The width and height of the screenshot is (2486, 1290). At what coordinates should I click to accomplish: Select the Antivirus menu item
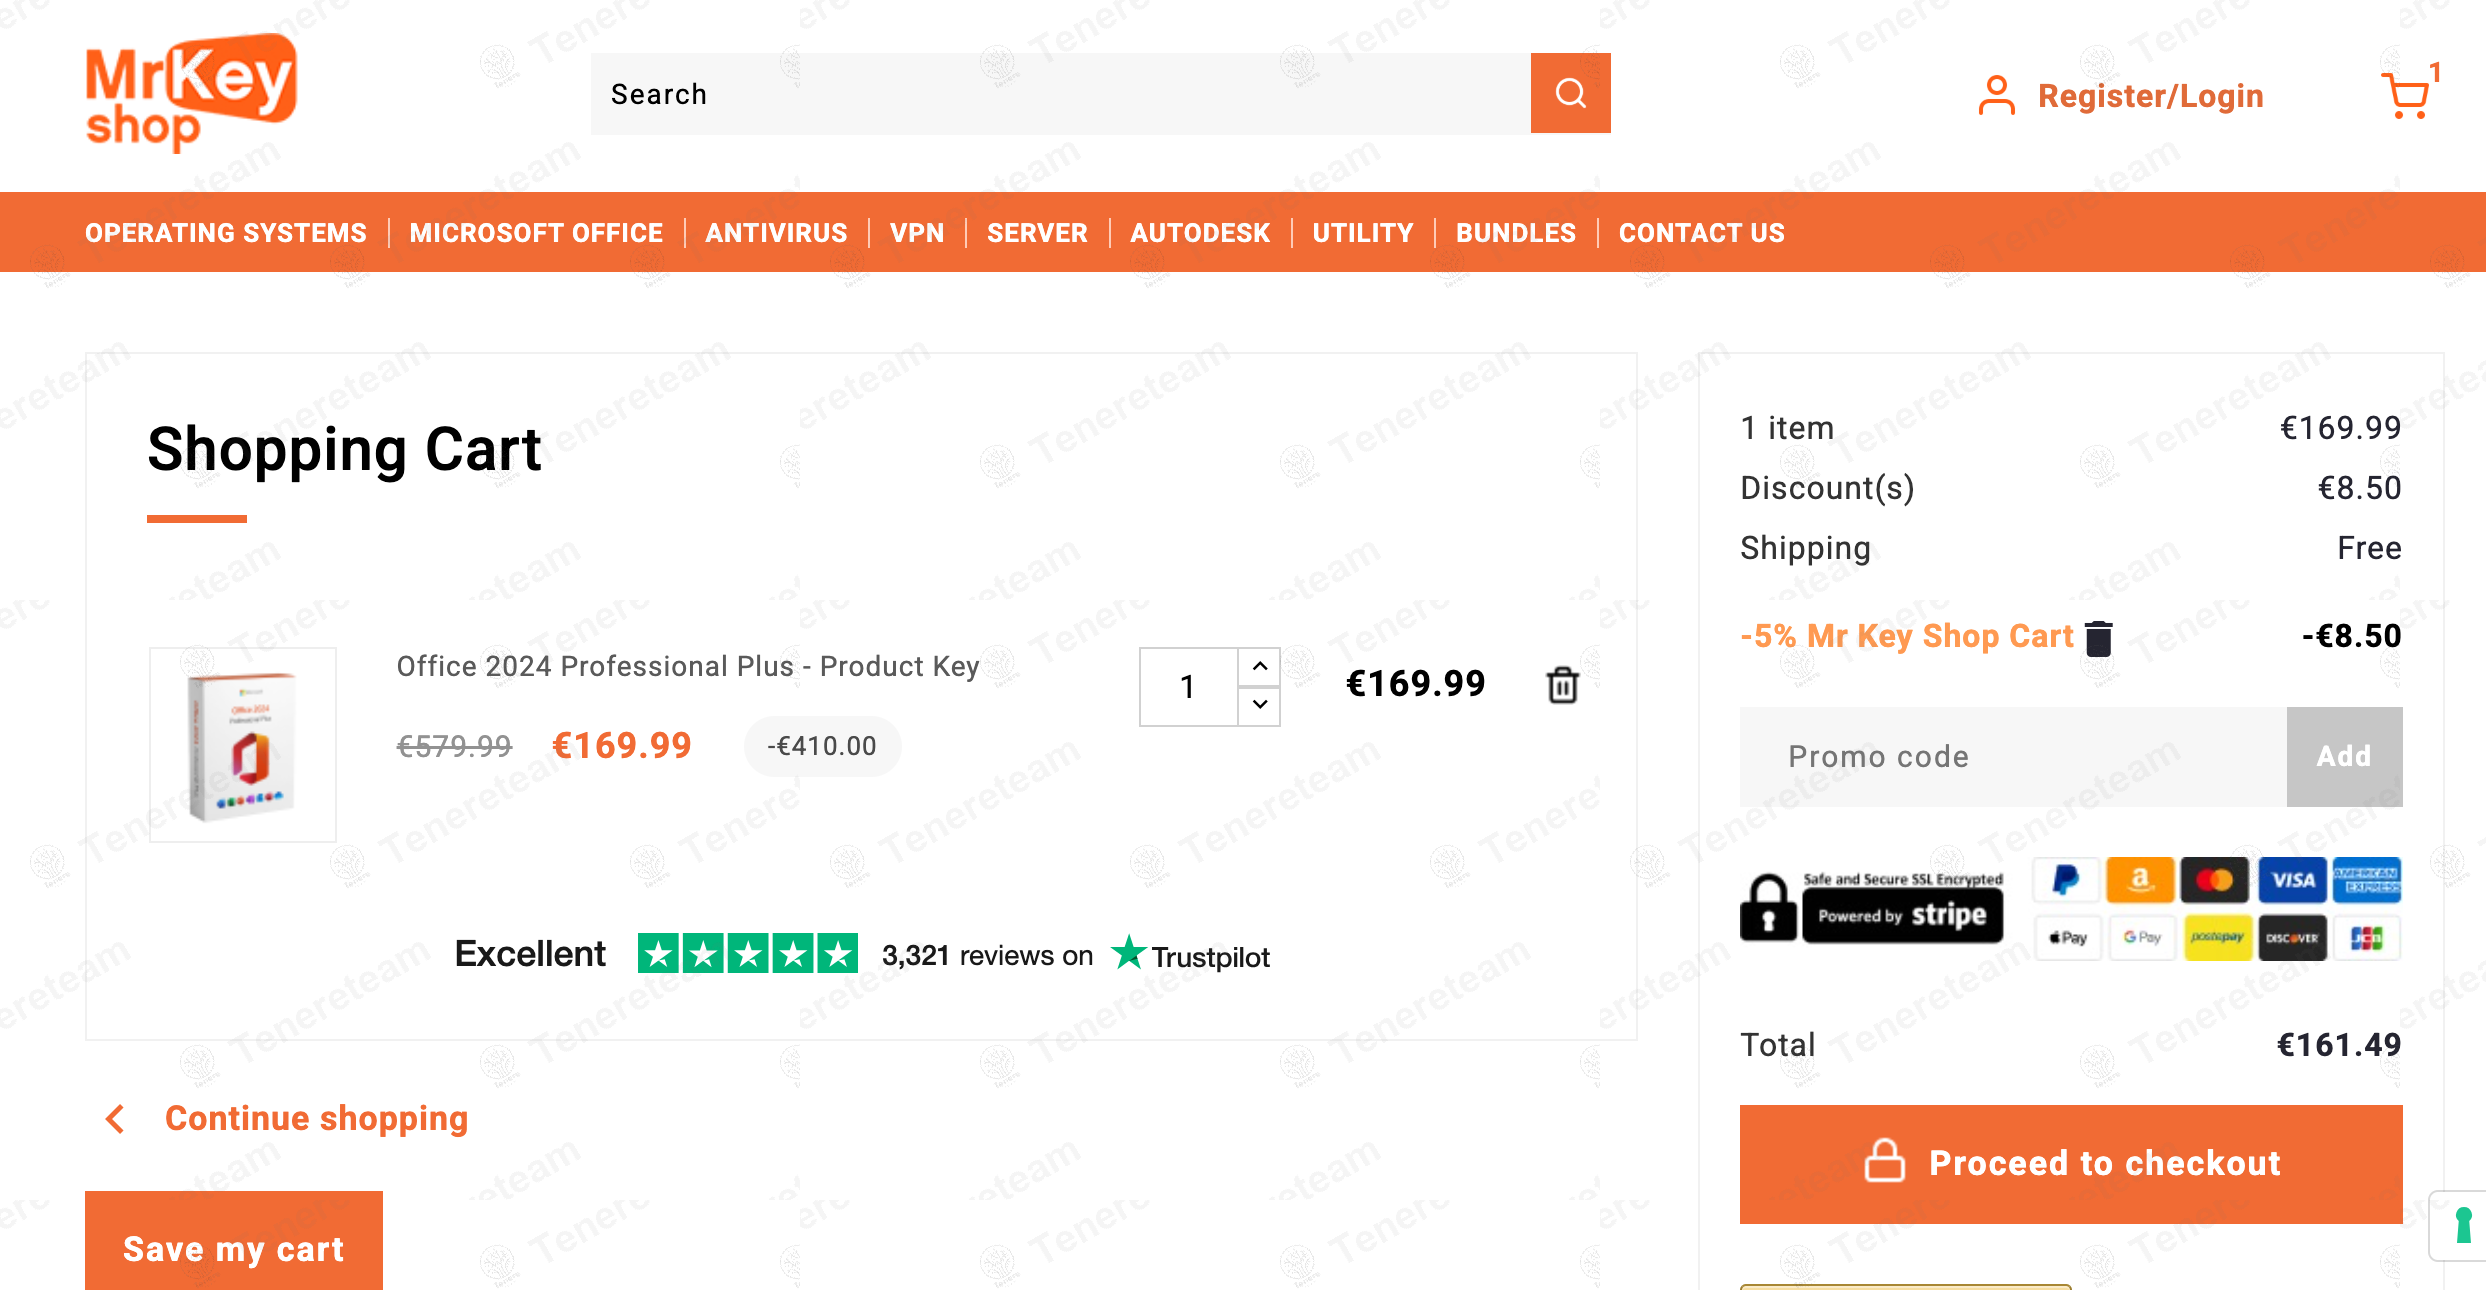pyautogui.click(x=776, y=233)
